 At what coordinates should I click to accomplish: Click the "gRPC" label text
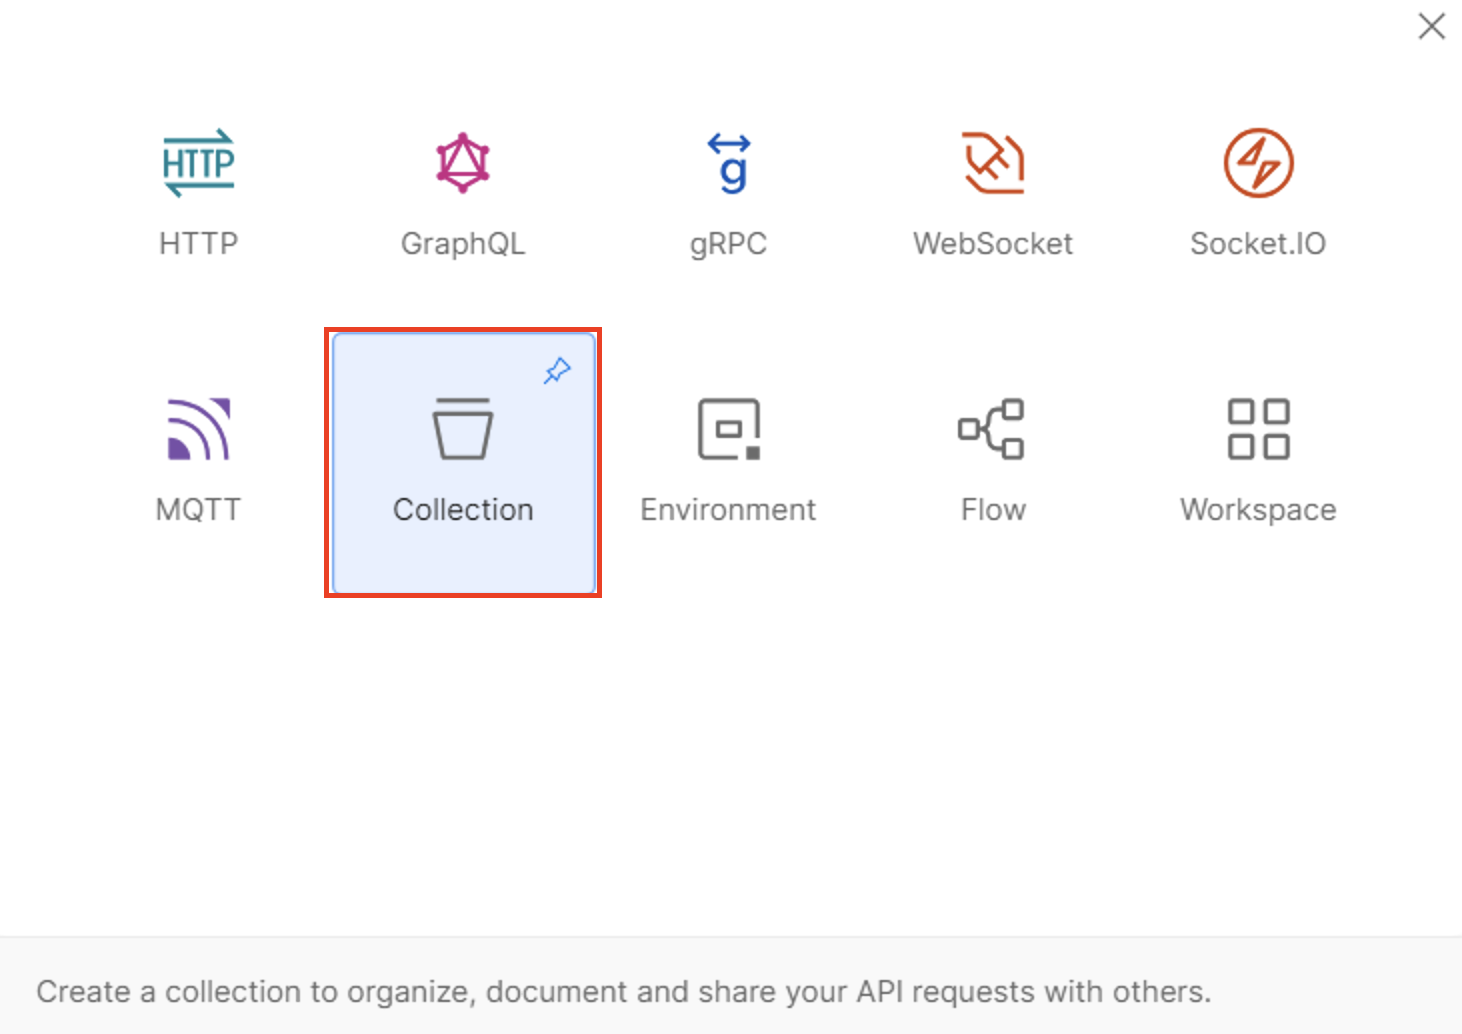coord(728,244)
